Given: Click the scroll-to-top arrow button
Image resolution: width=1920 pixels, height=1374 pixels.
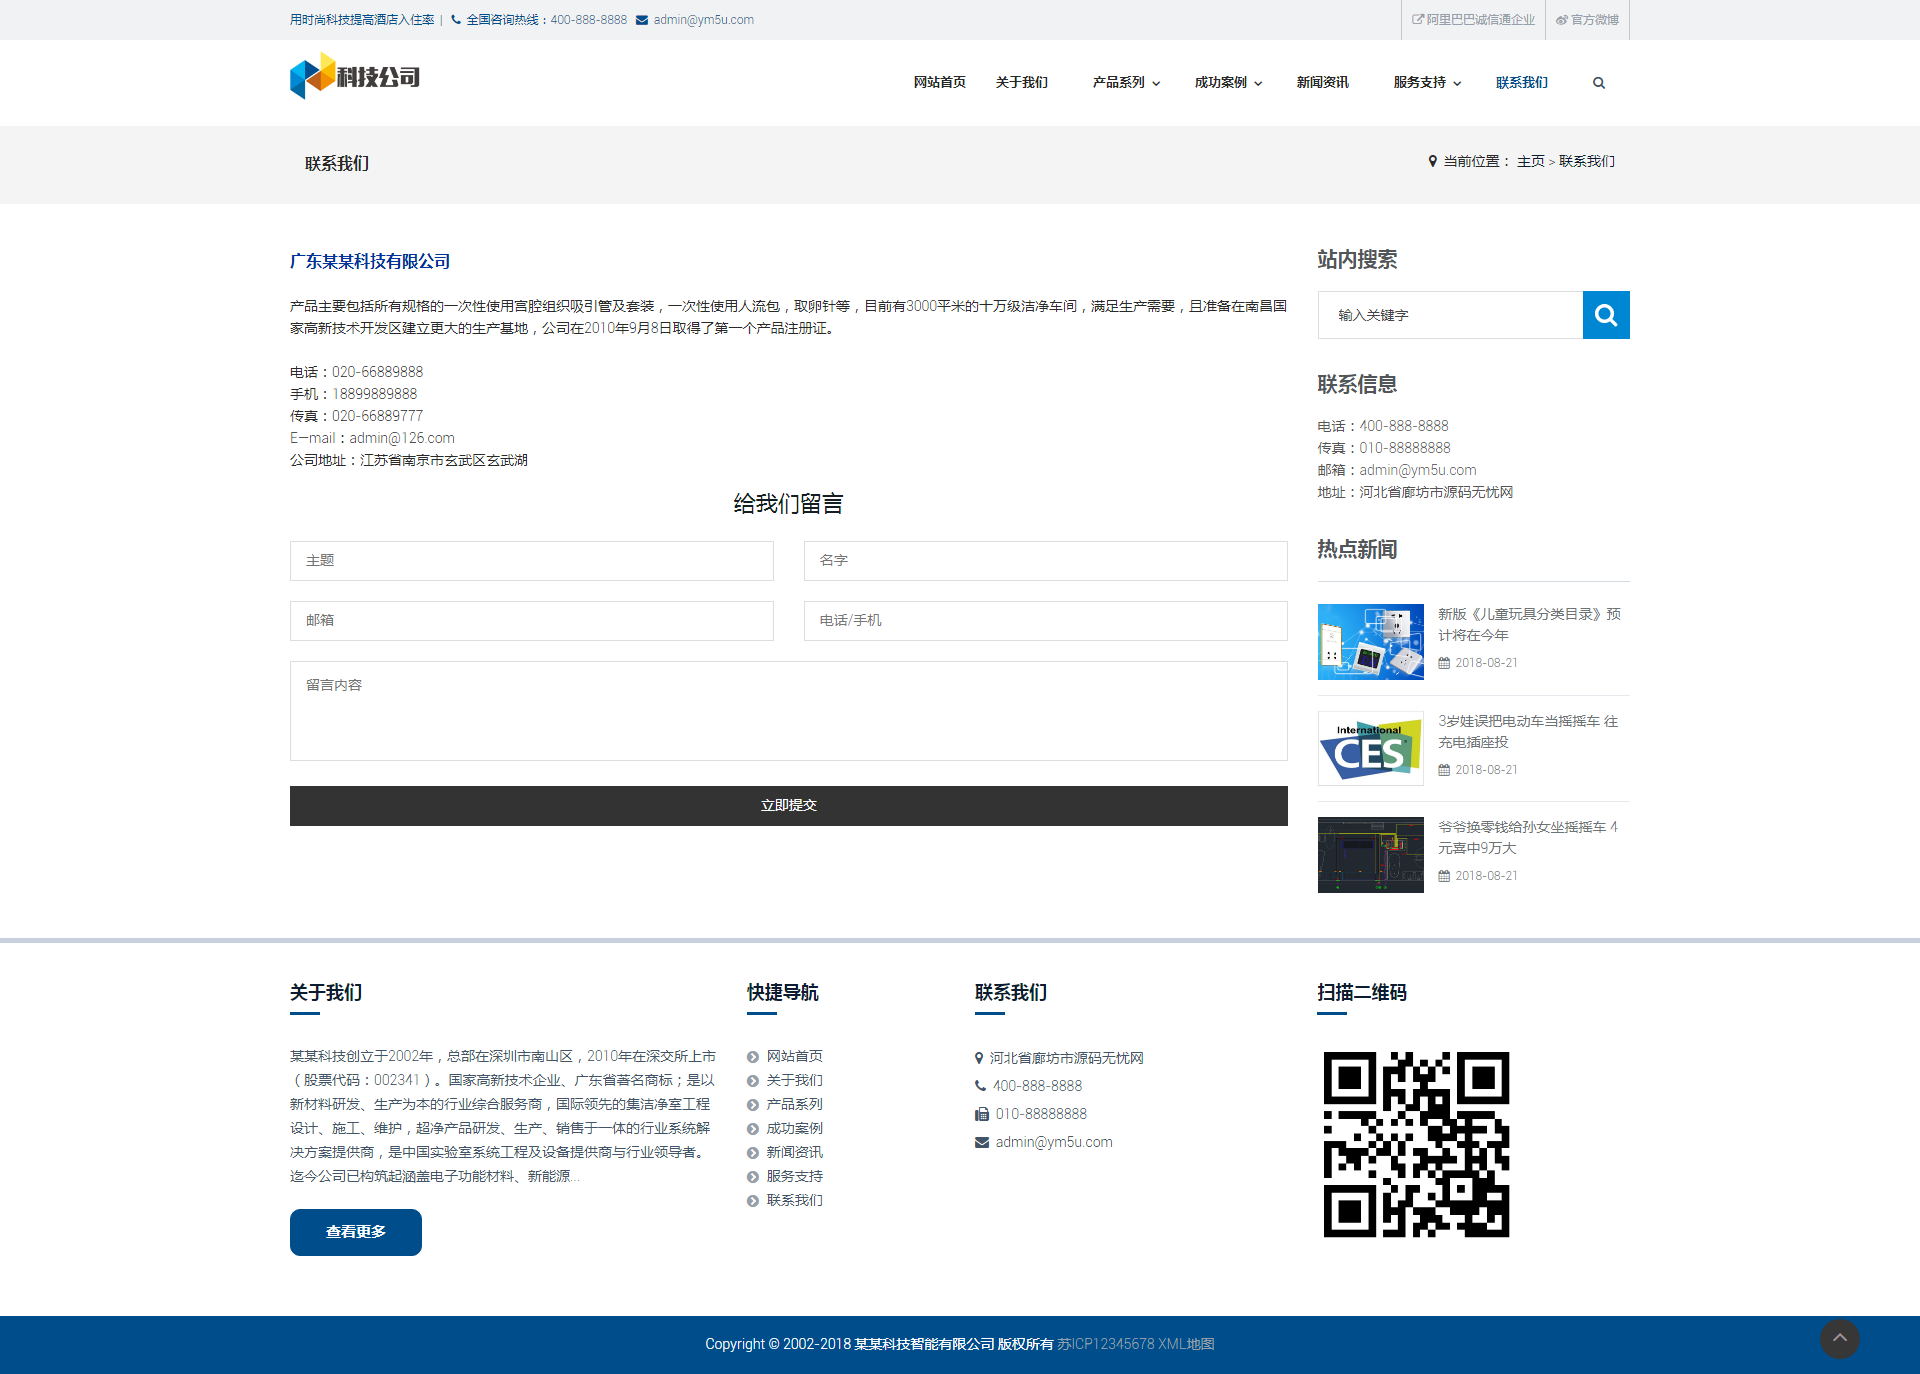Looking at the screenshot, I should click(x=1839, y=1338).
